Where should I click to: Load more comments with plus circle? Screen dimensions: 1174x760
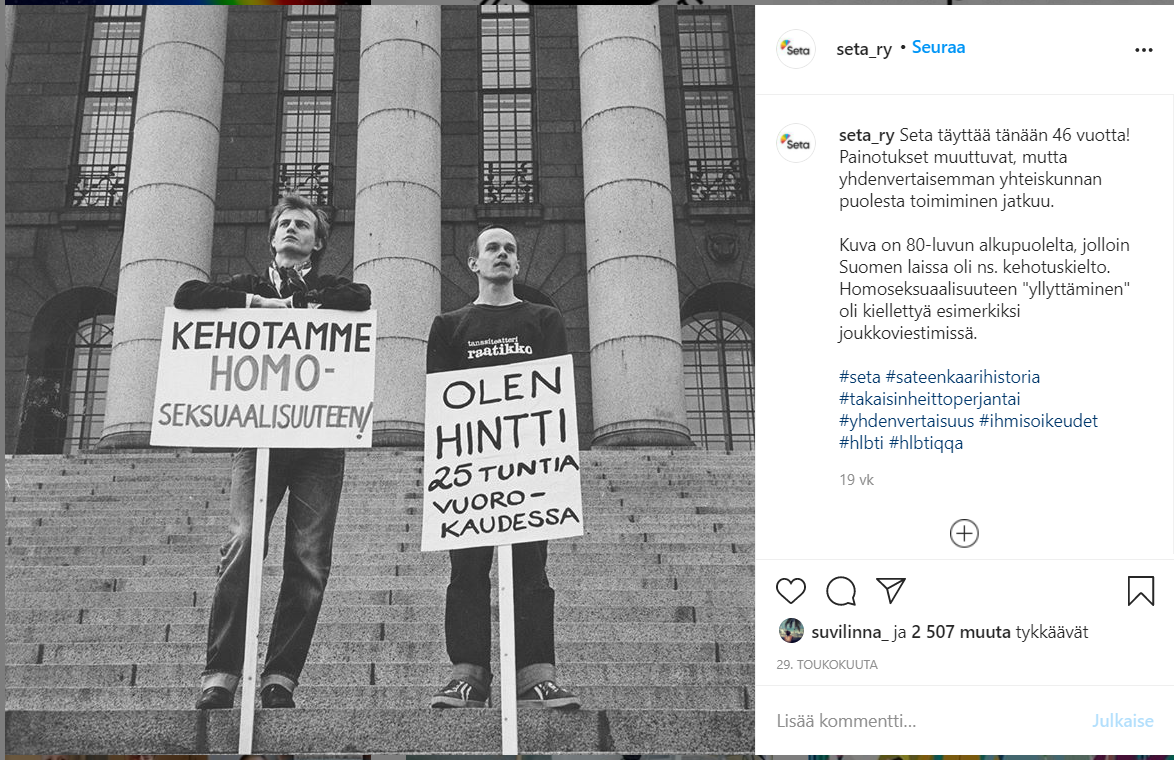pyautogui.click(x=964, y=534)
